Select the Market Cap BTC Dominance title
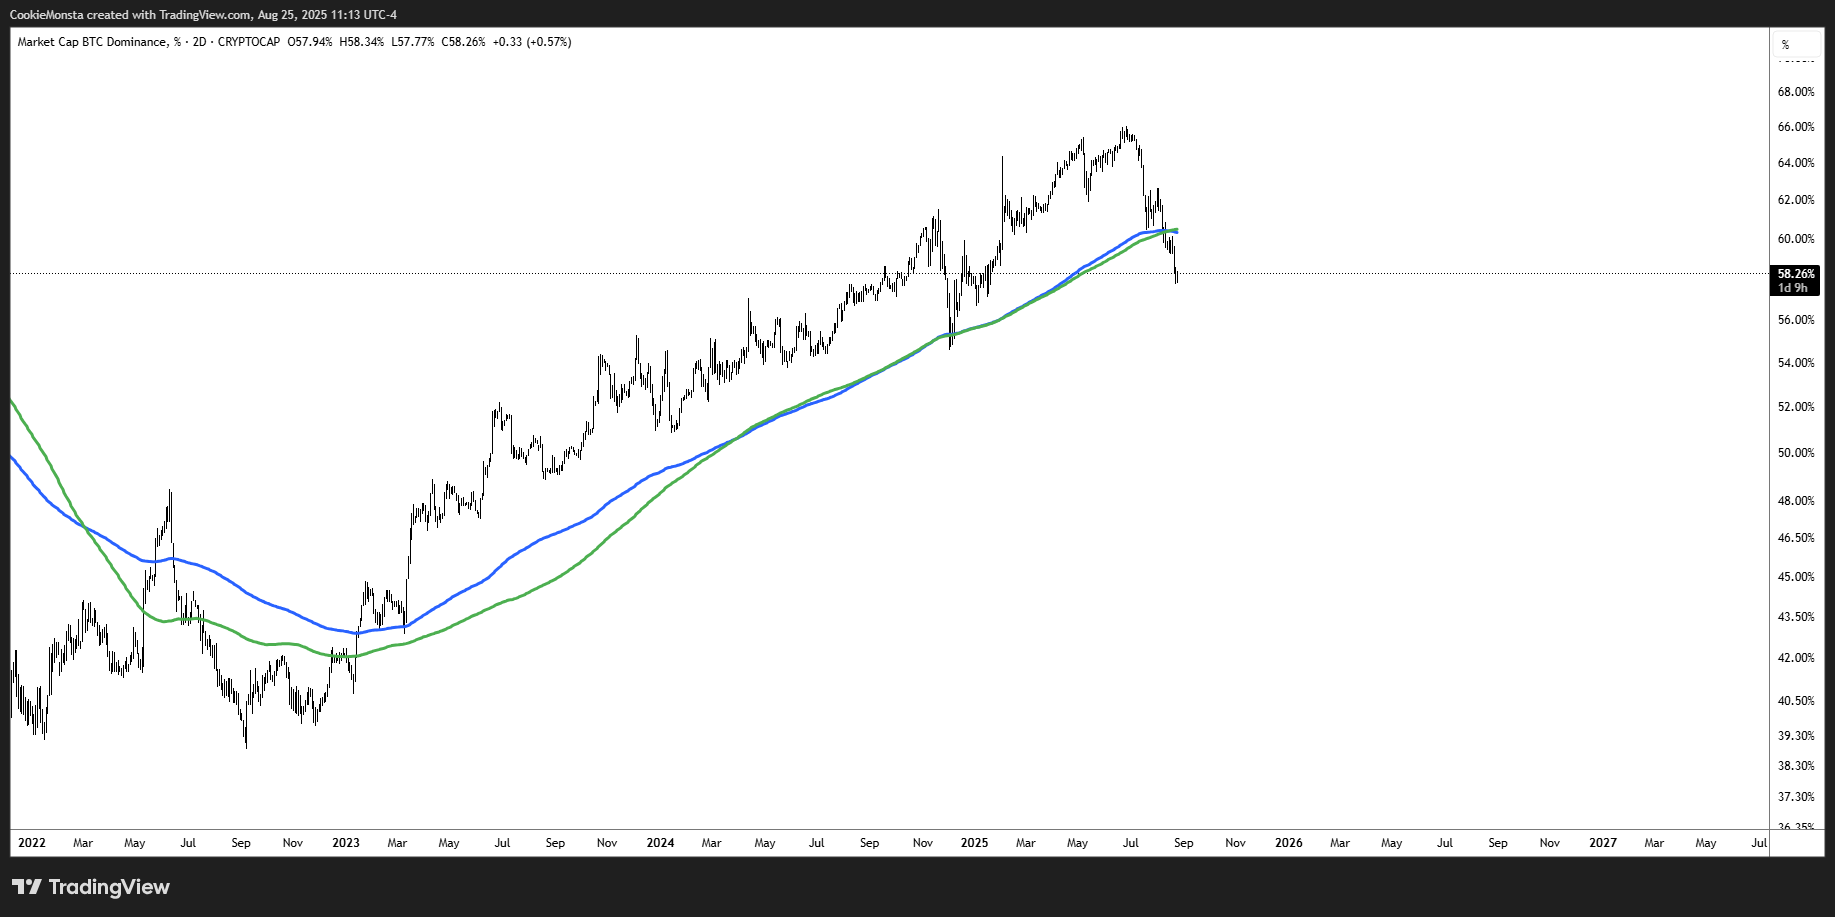 [92, 42]
